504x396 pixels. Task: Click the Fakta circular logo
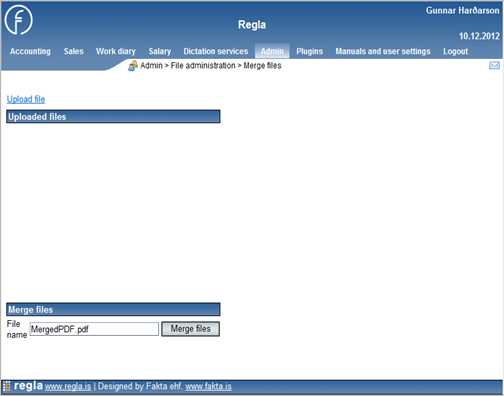pyautogui.click(x=19, y=20)
